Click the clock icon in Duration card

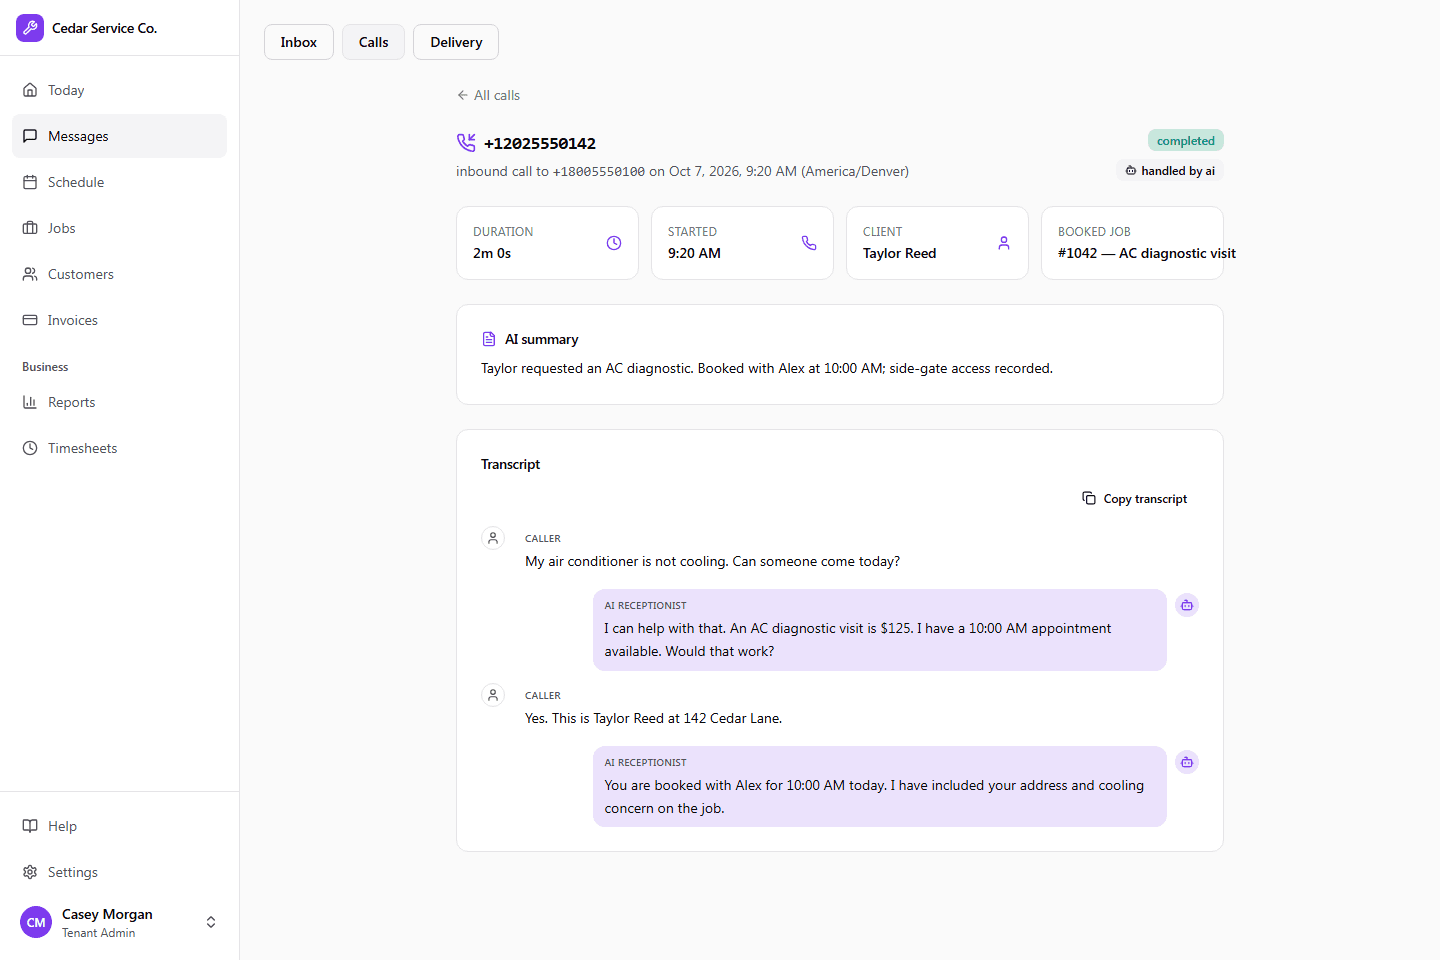[614, 243]
